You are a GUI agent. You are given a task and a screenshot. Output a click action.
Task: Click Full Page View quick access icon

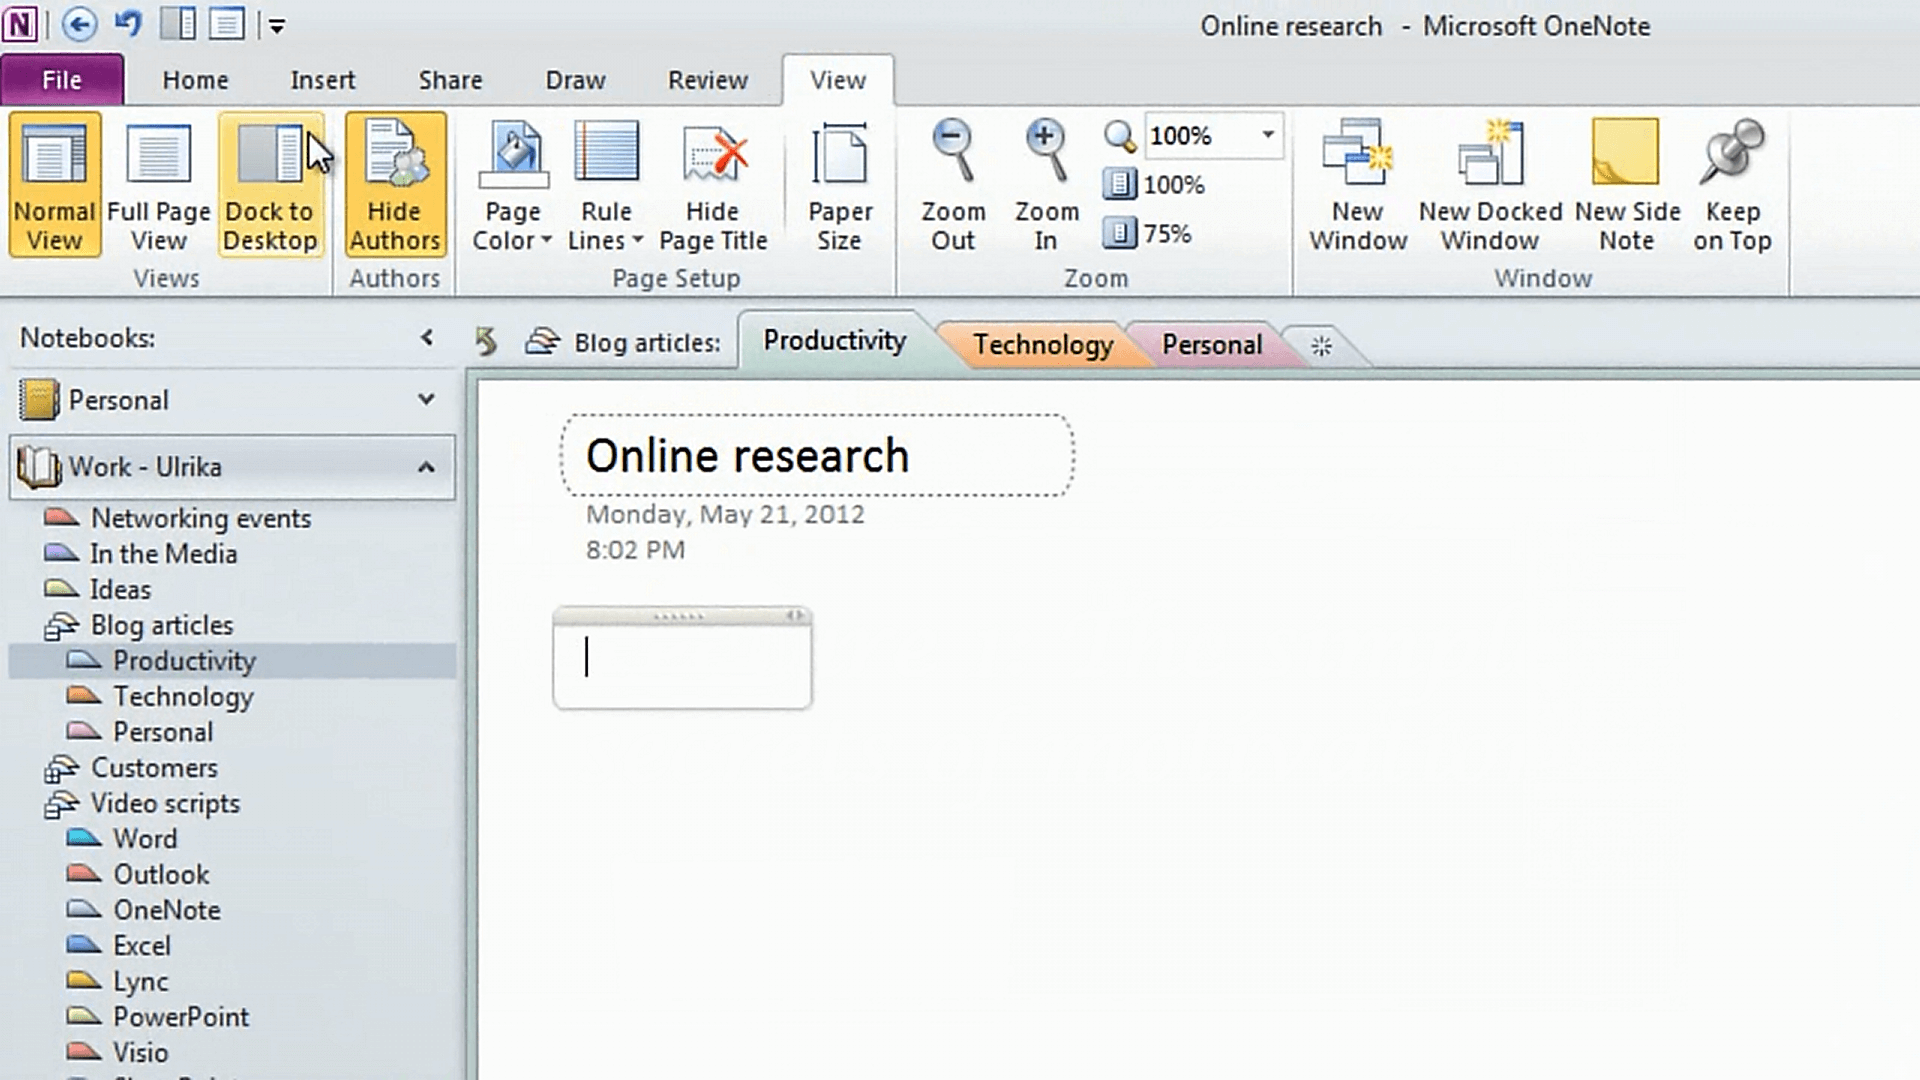[x=227, y=24]
